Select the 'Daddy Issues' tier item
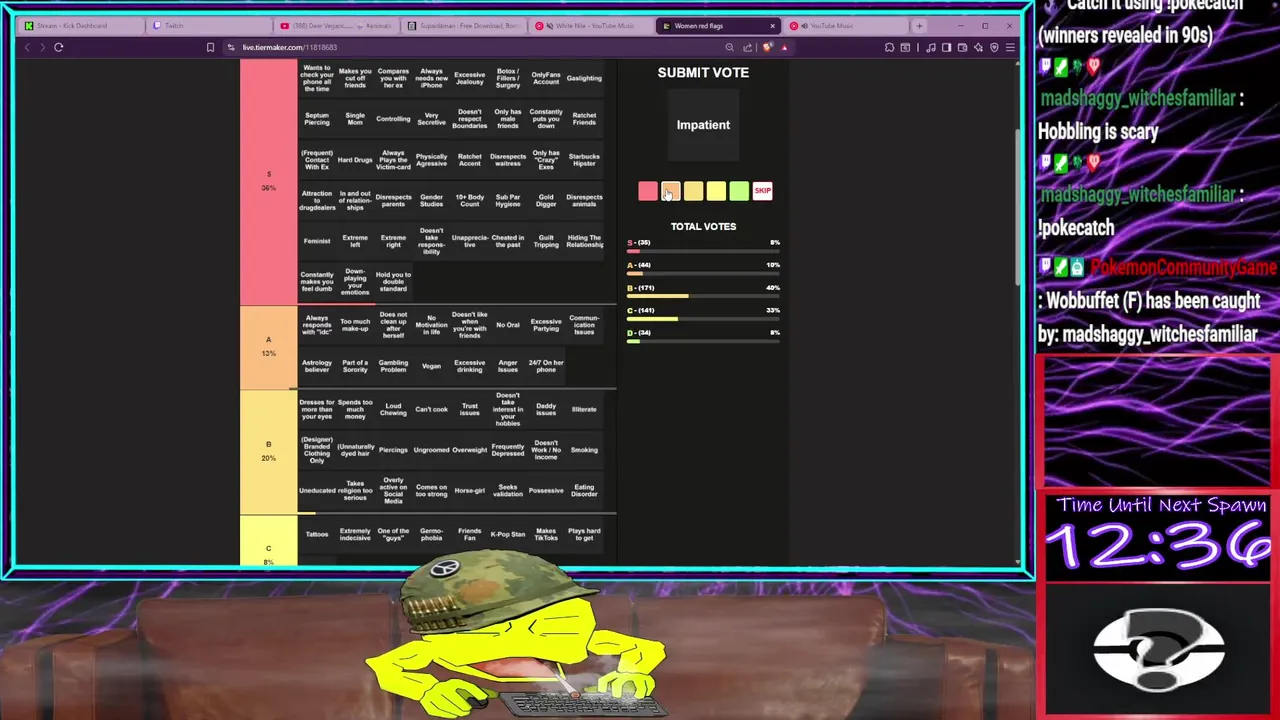Viewport: 1280px width, 720px height. (546, 409)
